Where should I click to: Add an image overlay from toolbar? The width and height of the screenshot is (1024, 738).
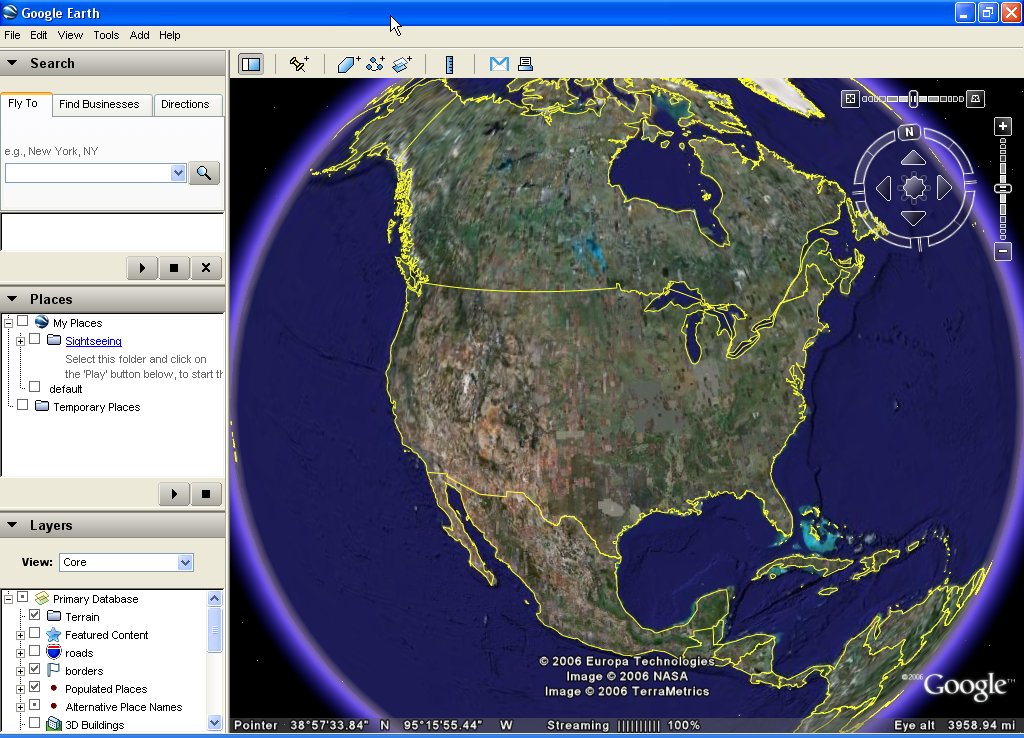[x=402, y=64]
